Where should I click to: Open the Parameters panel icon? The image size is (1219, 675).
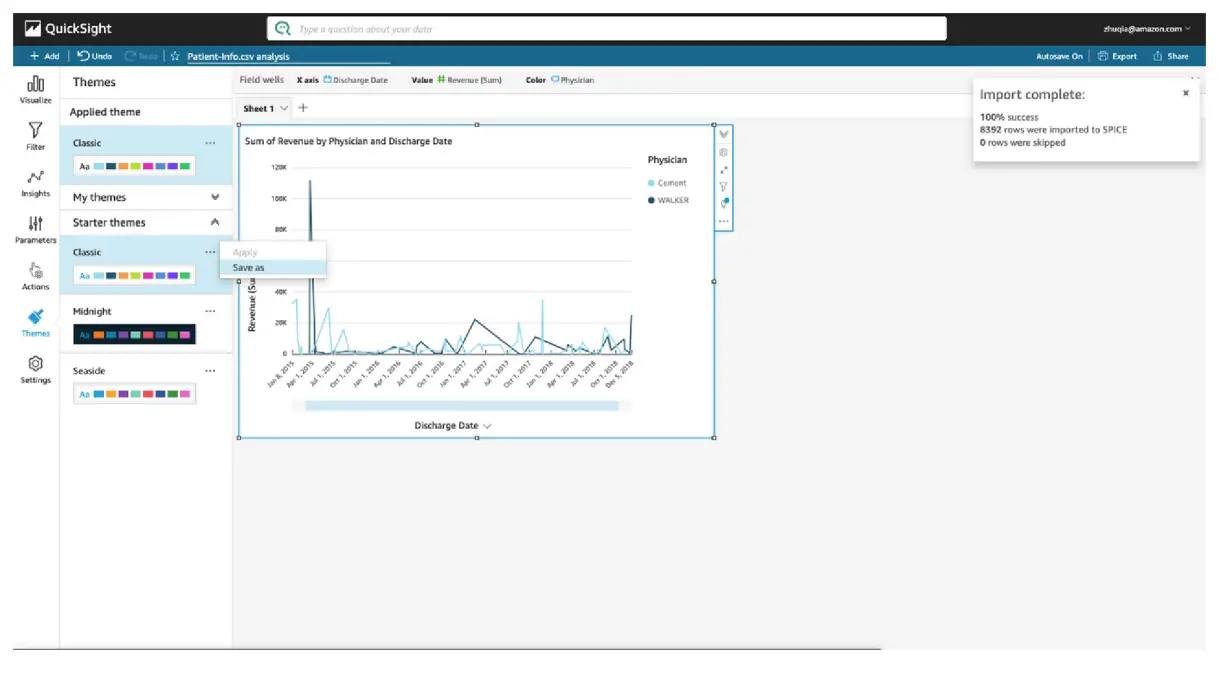[35, 223]
